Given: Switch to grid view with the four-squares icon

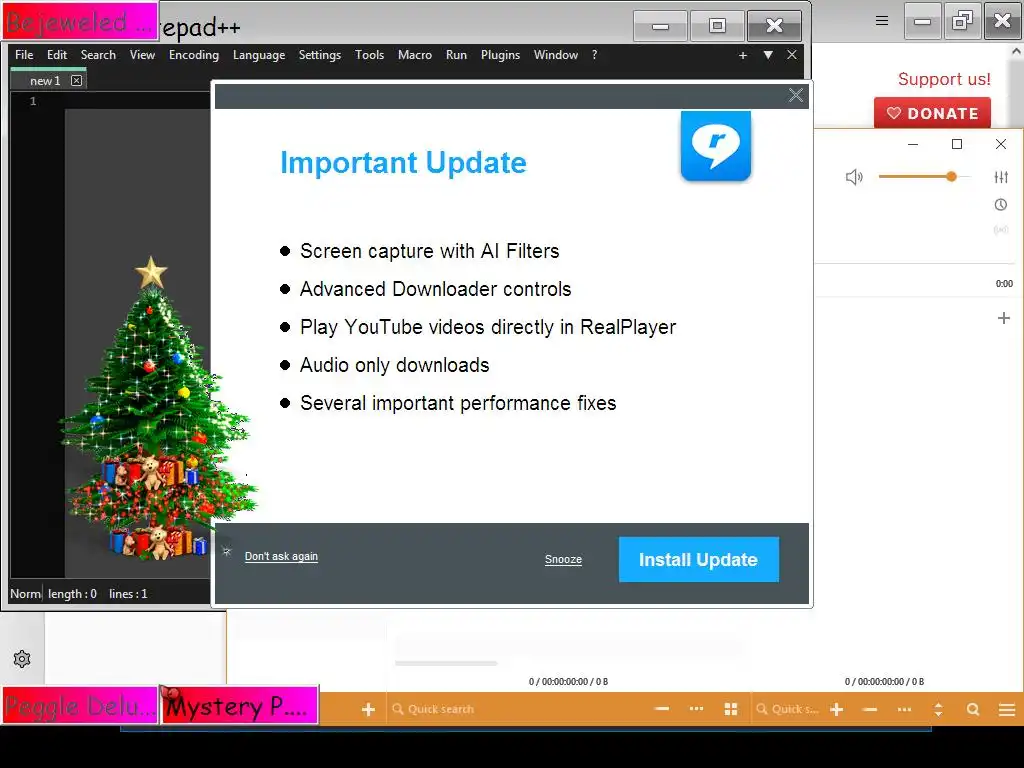Looking at the screenshot, I should 731,709.
